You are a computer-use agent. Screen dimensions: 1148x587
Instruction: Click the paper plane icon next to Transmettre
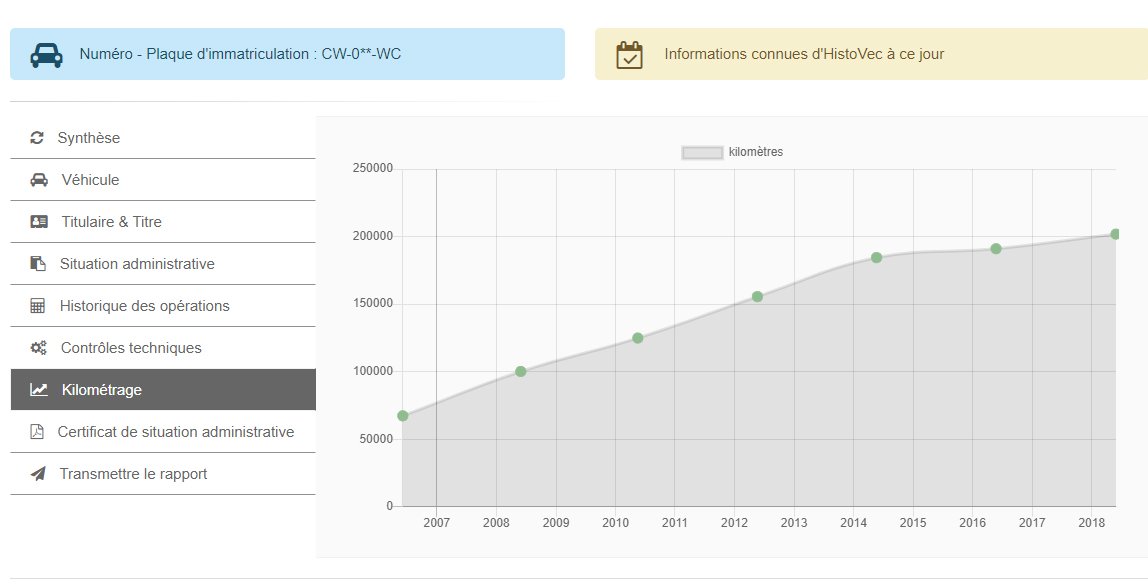tap(37, 474)
